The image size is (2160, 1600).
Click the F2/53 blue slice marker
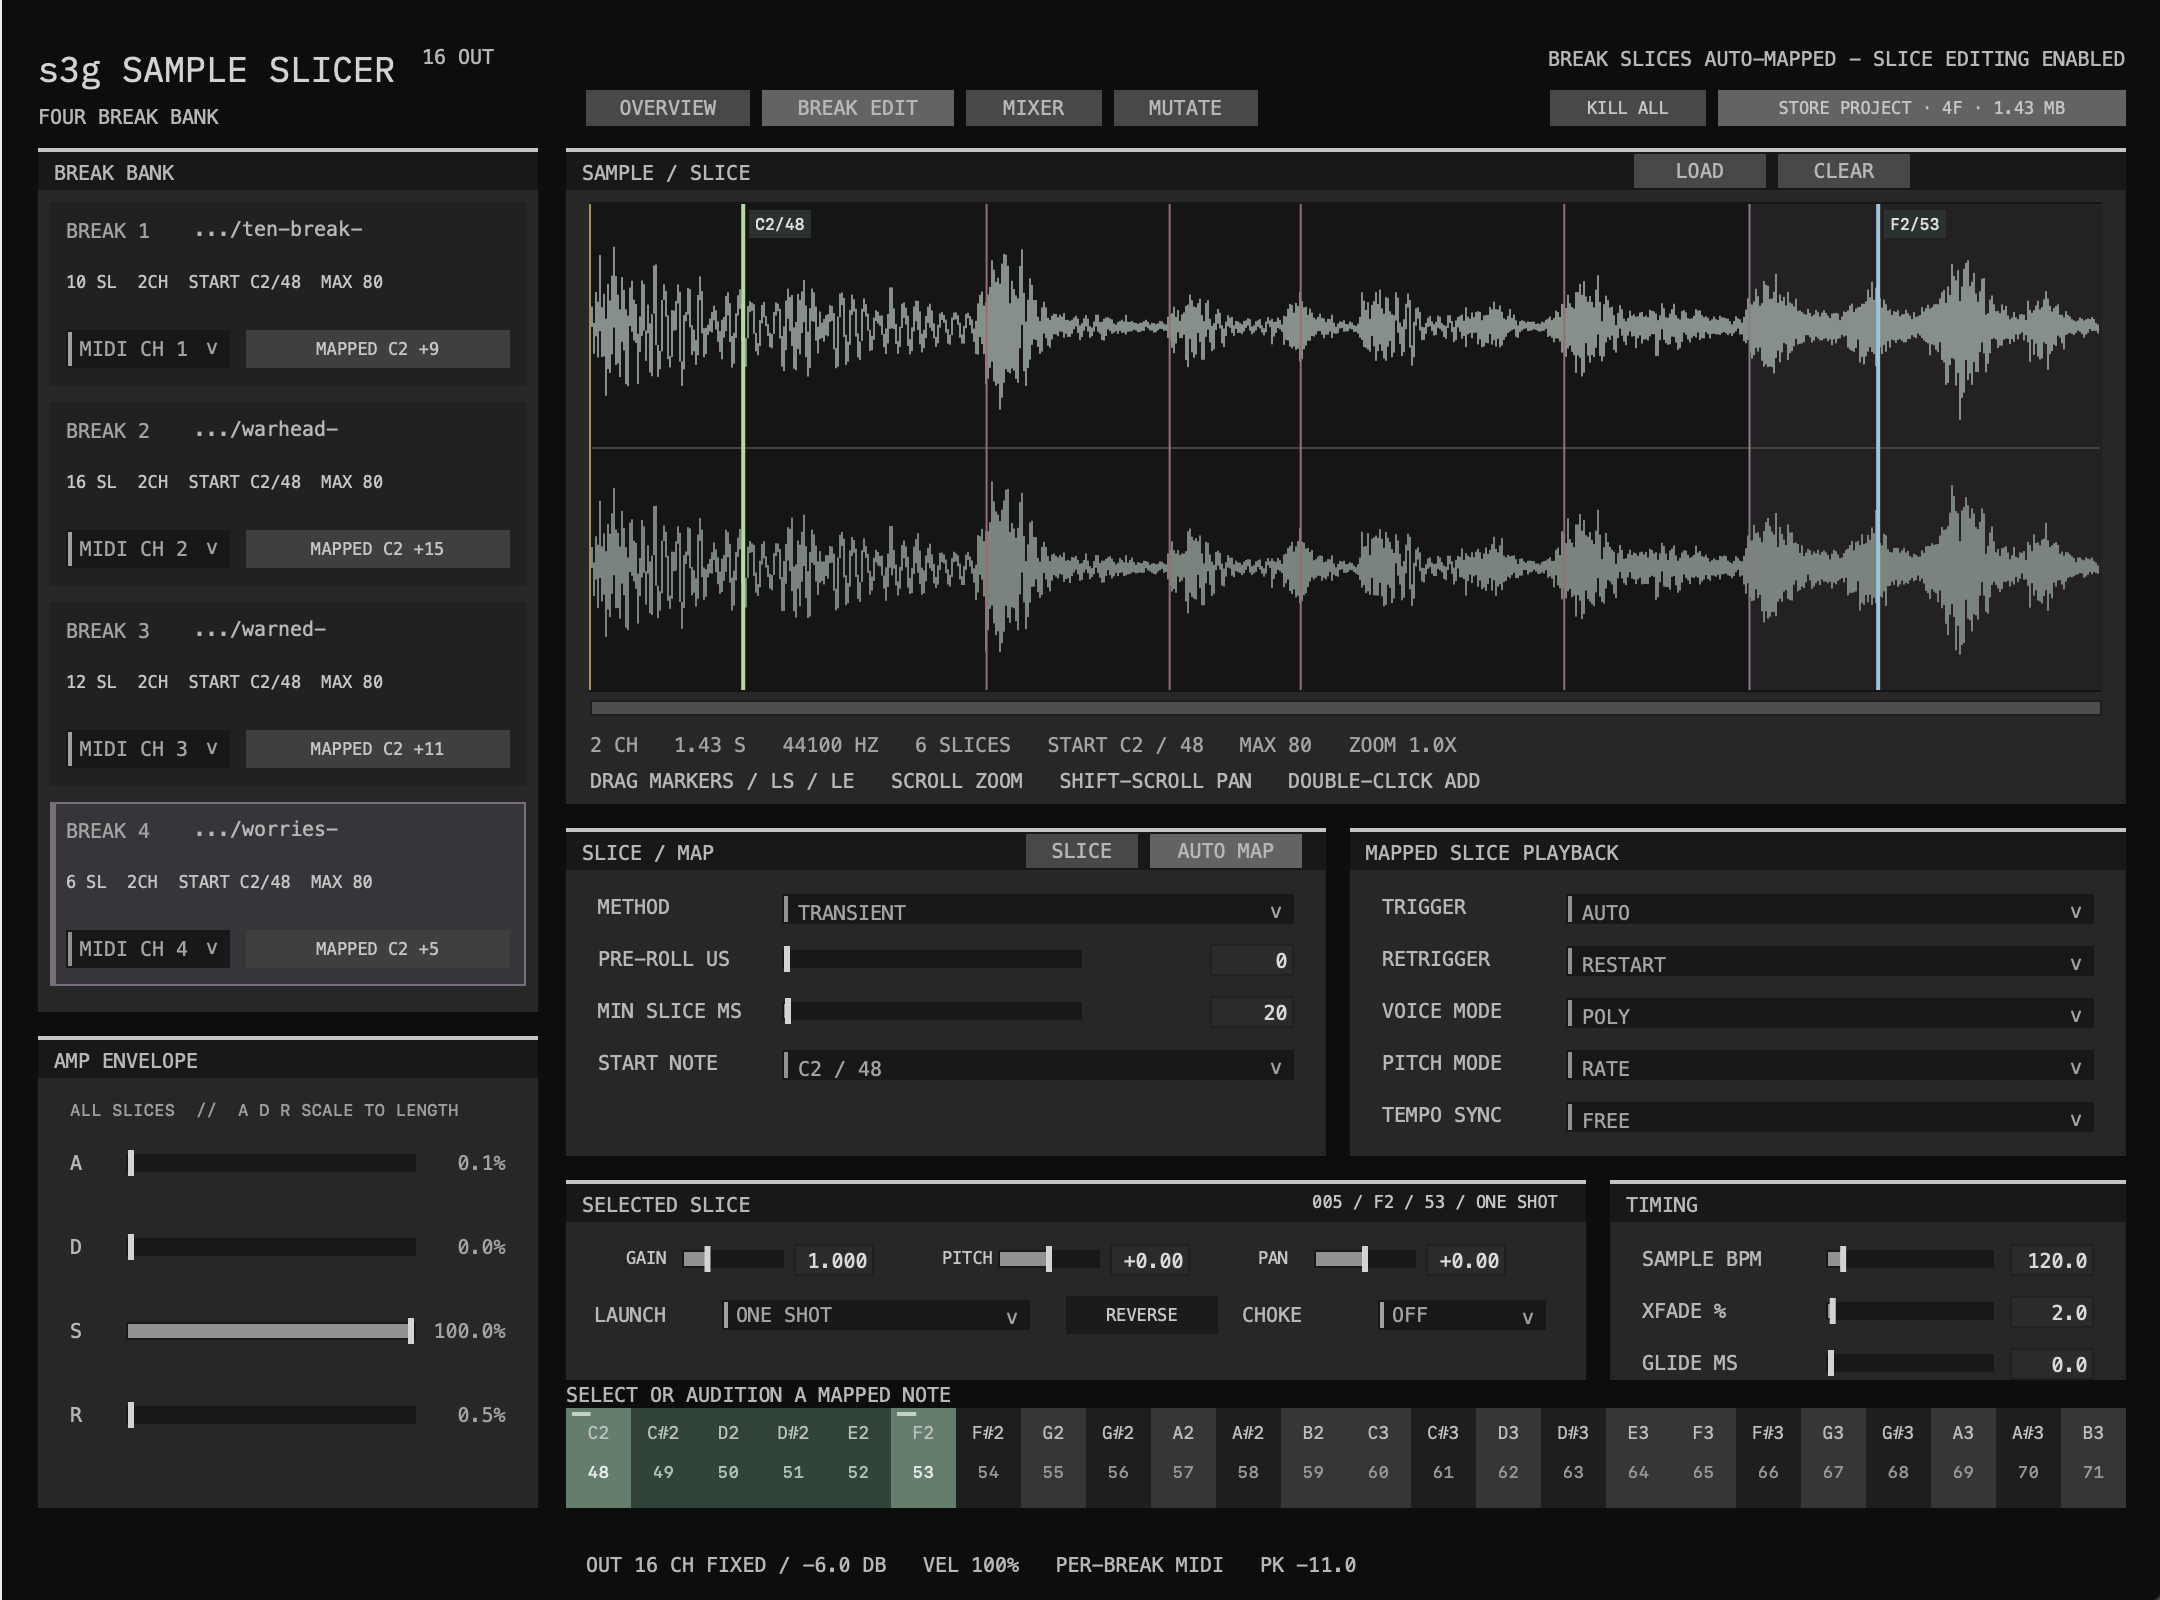[x=1878, y=447]
